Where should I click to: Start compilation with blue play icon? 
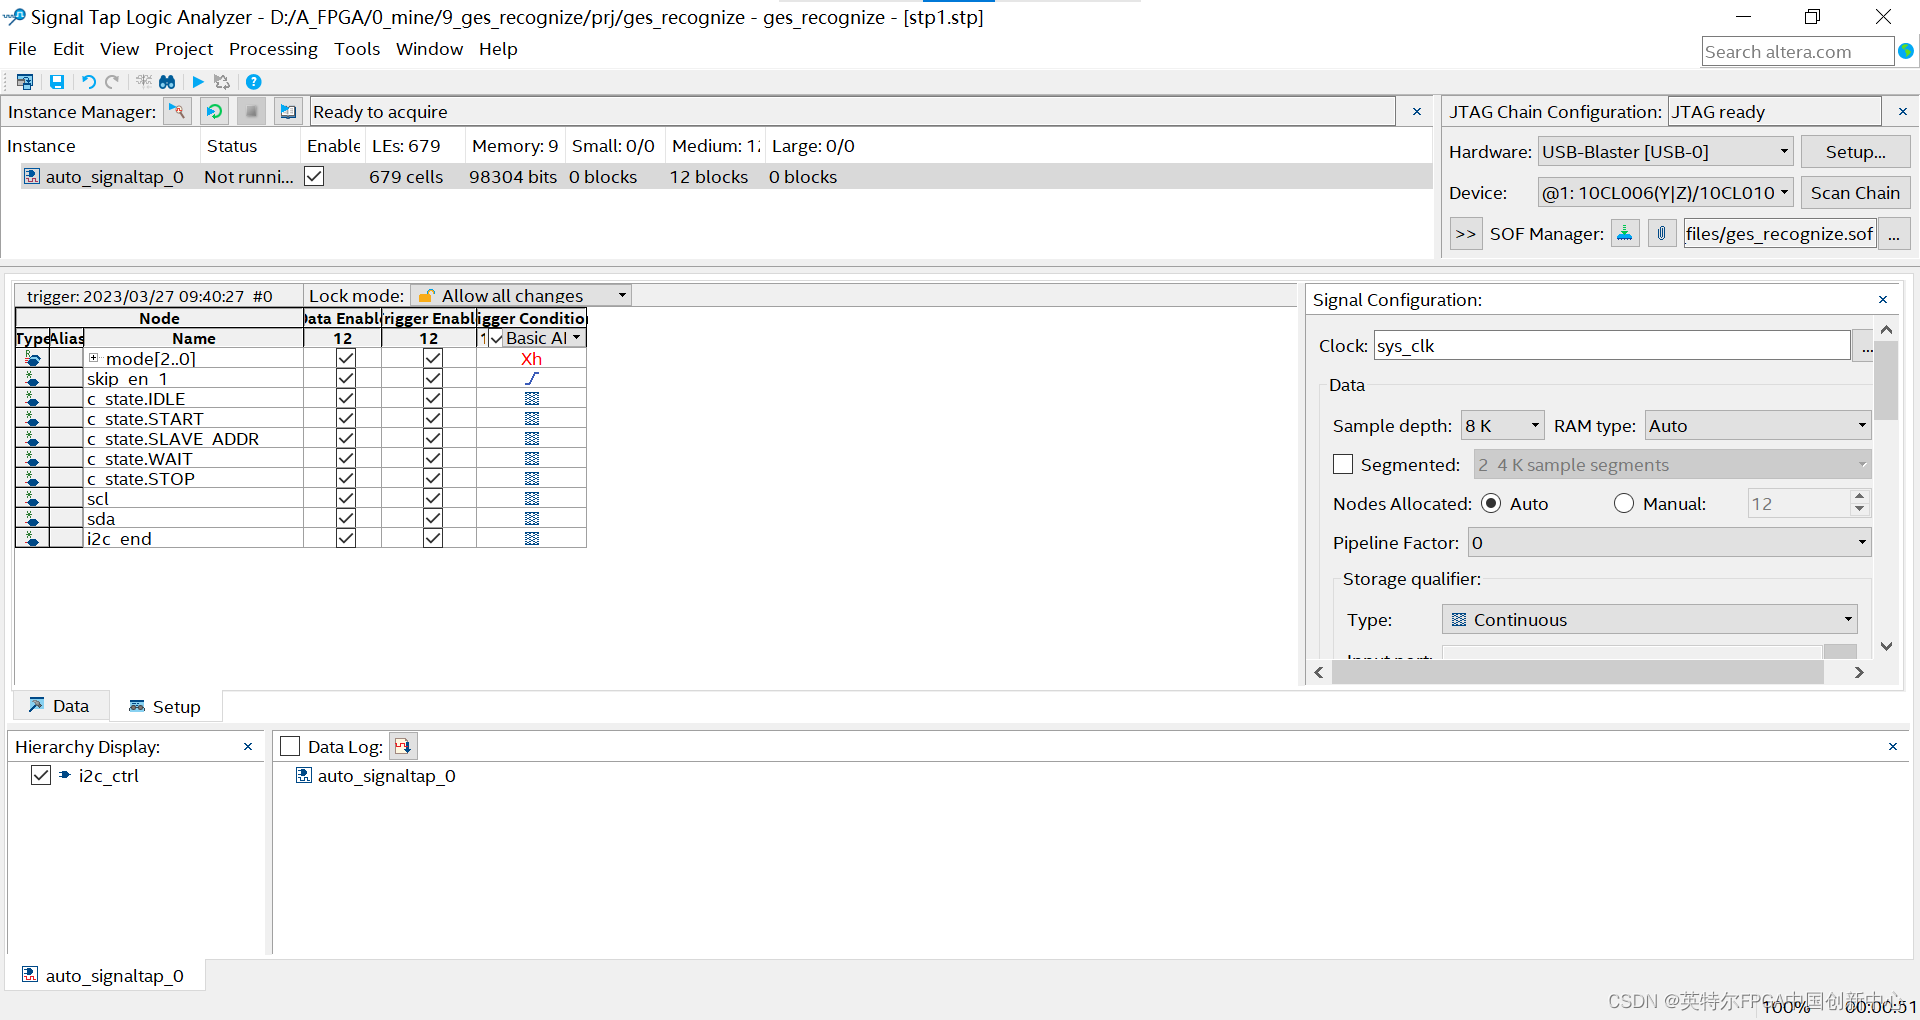(x=198, y=82)
